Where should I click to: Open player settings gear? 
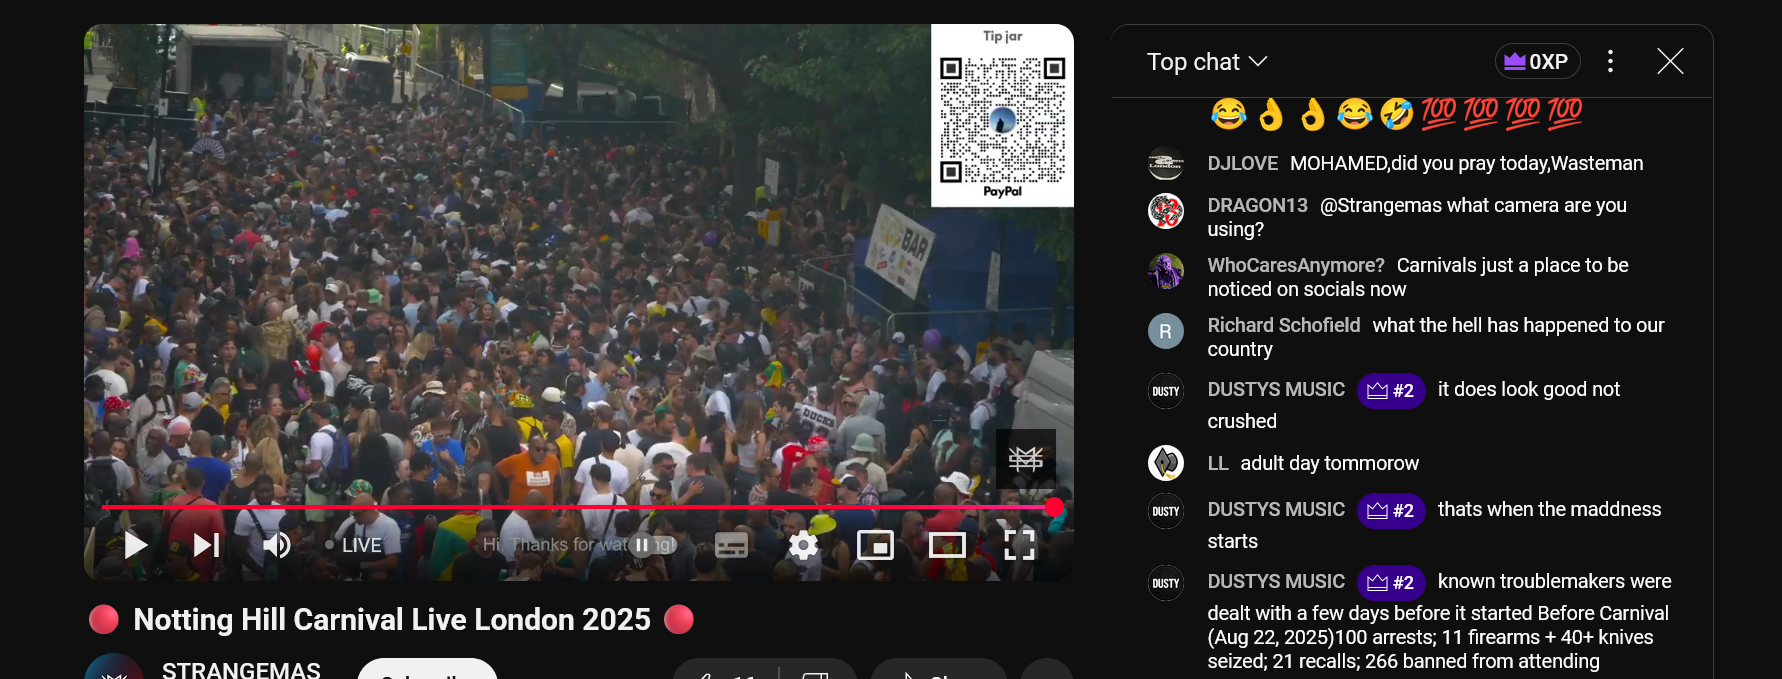(x=803, y=545)
